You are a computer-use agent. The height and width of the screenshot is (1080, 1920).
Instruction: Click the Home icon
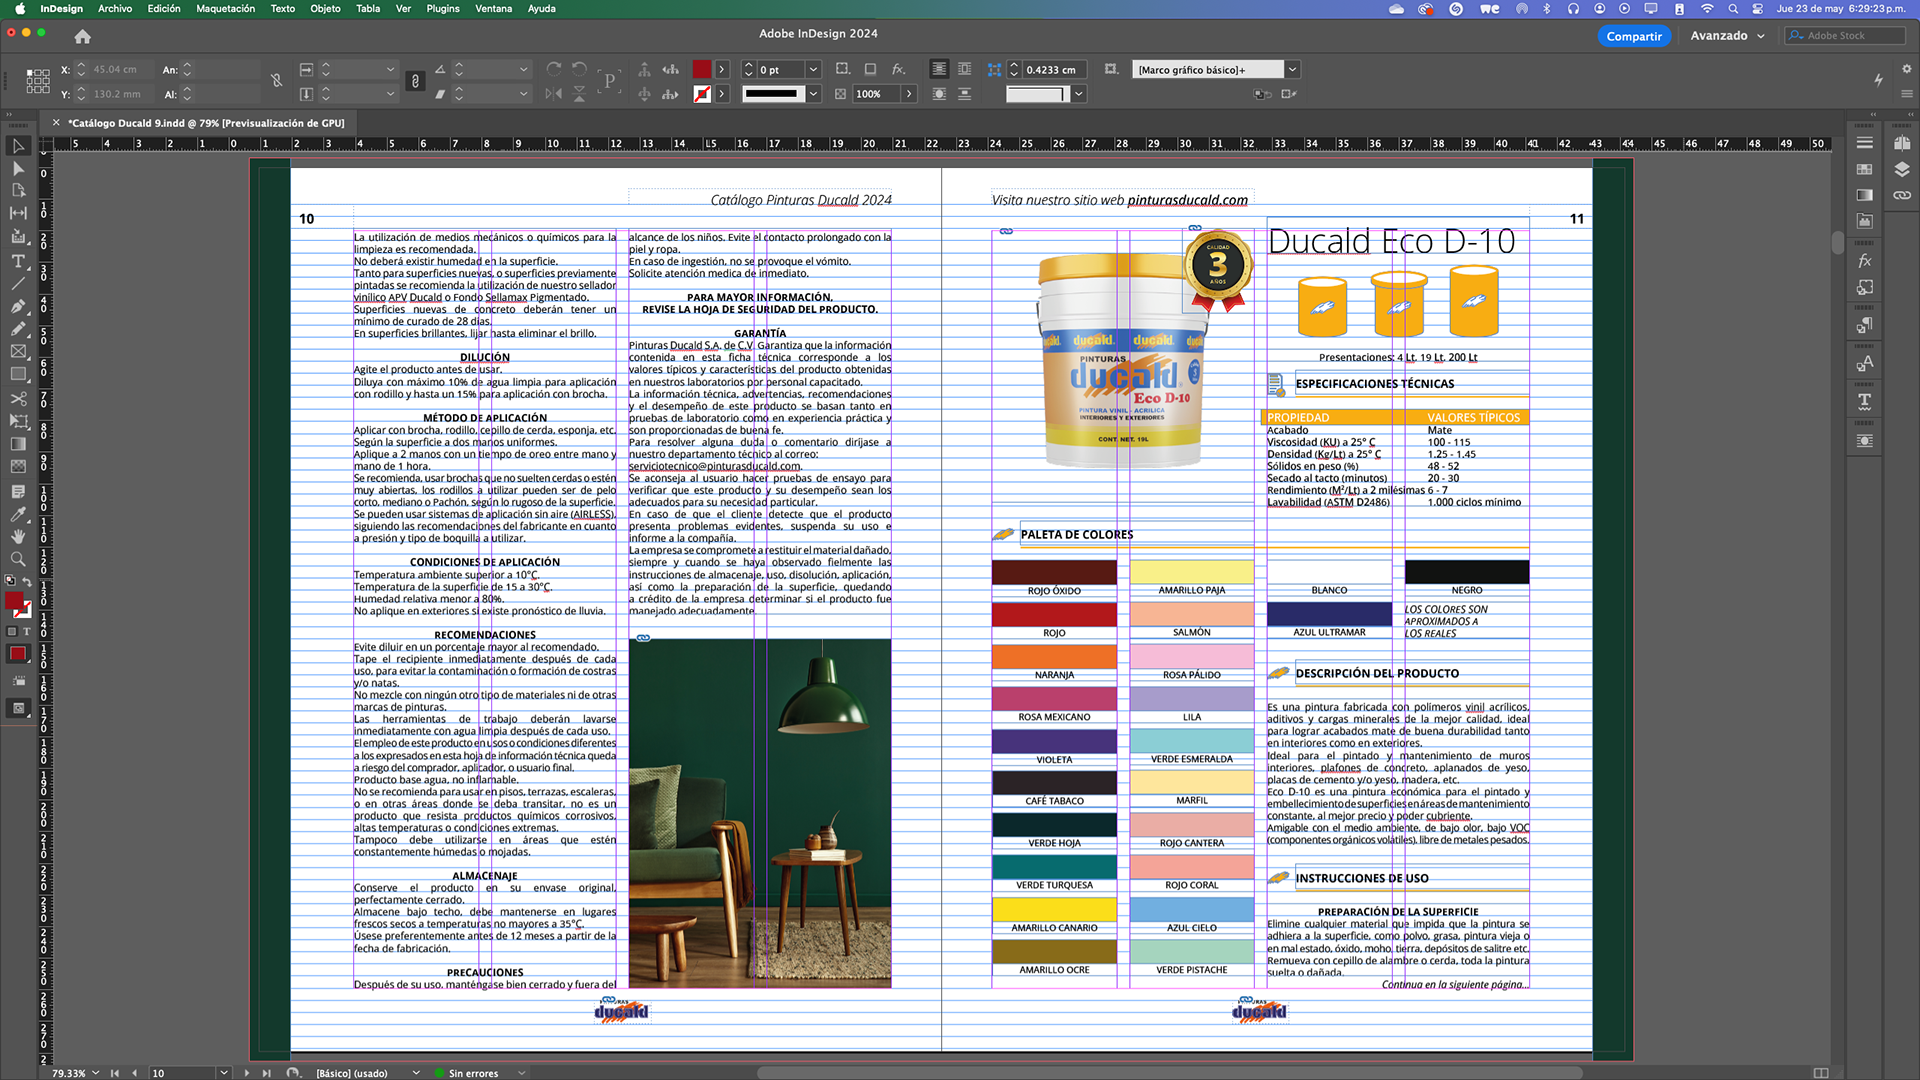(x=83, y=36)
